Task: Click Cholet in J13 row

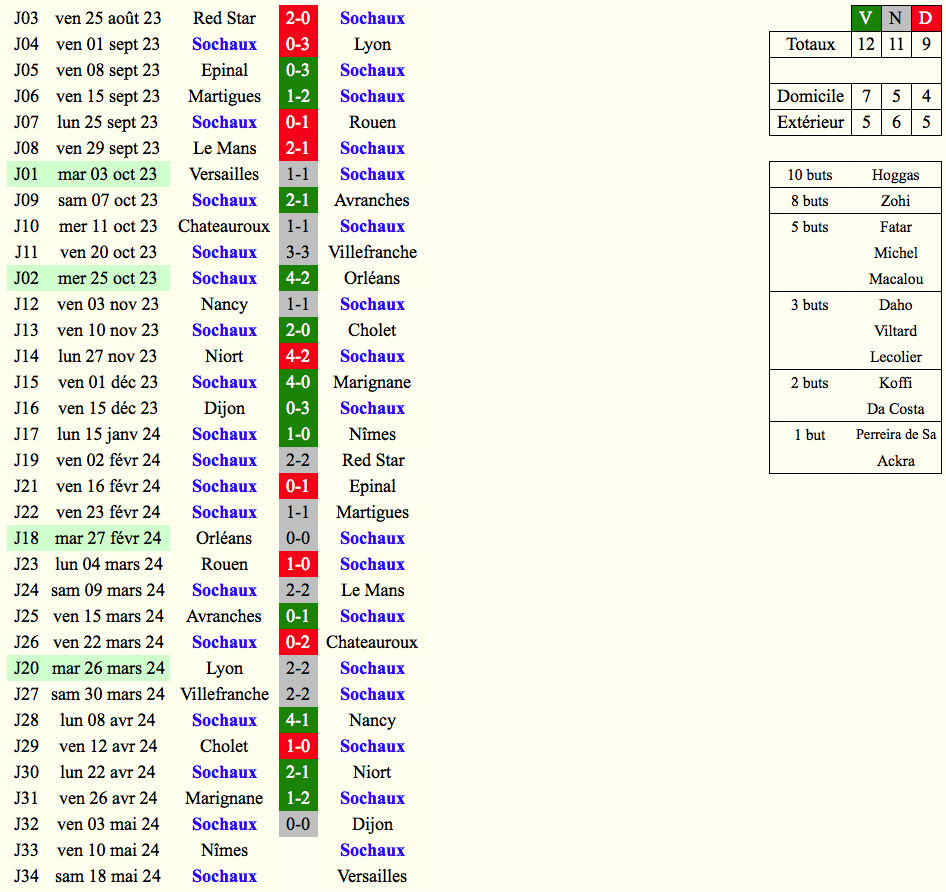Action: 372,330
